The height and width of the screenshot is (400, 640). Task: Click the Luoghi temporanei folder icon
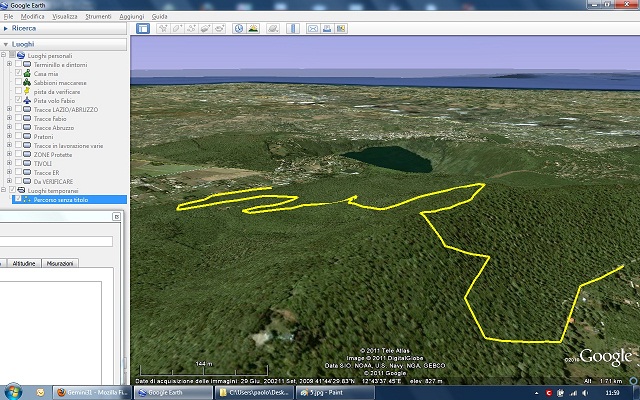pos(21,191)
